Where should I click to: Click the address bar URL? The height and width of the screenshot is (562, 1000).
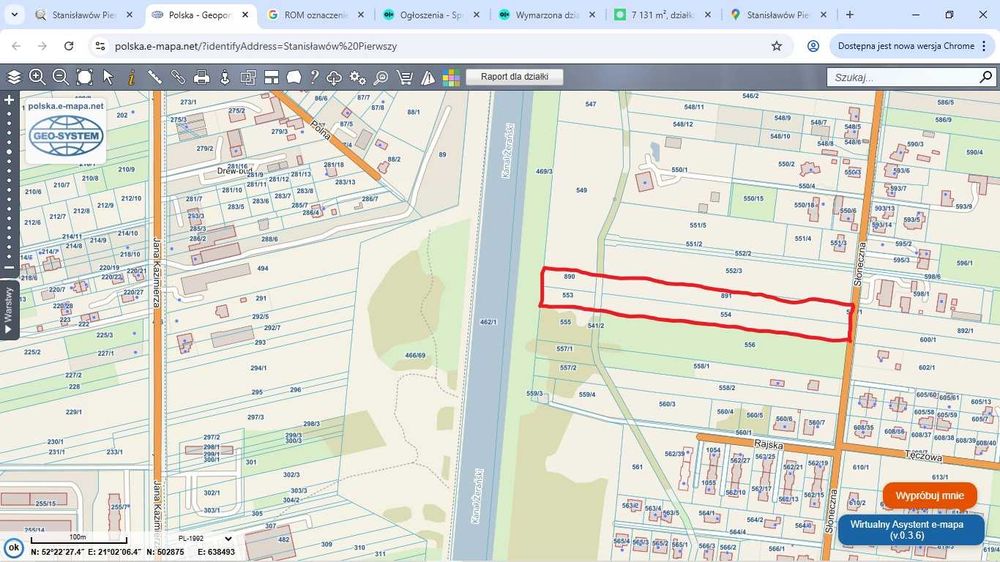[256, 46]
